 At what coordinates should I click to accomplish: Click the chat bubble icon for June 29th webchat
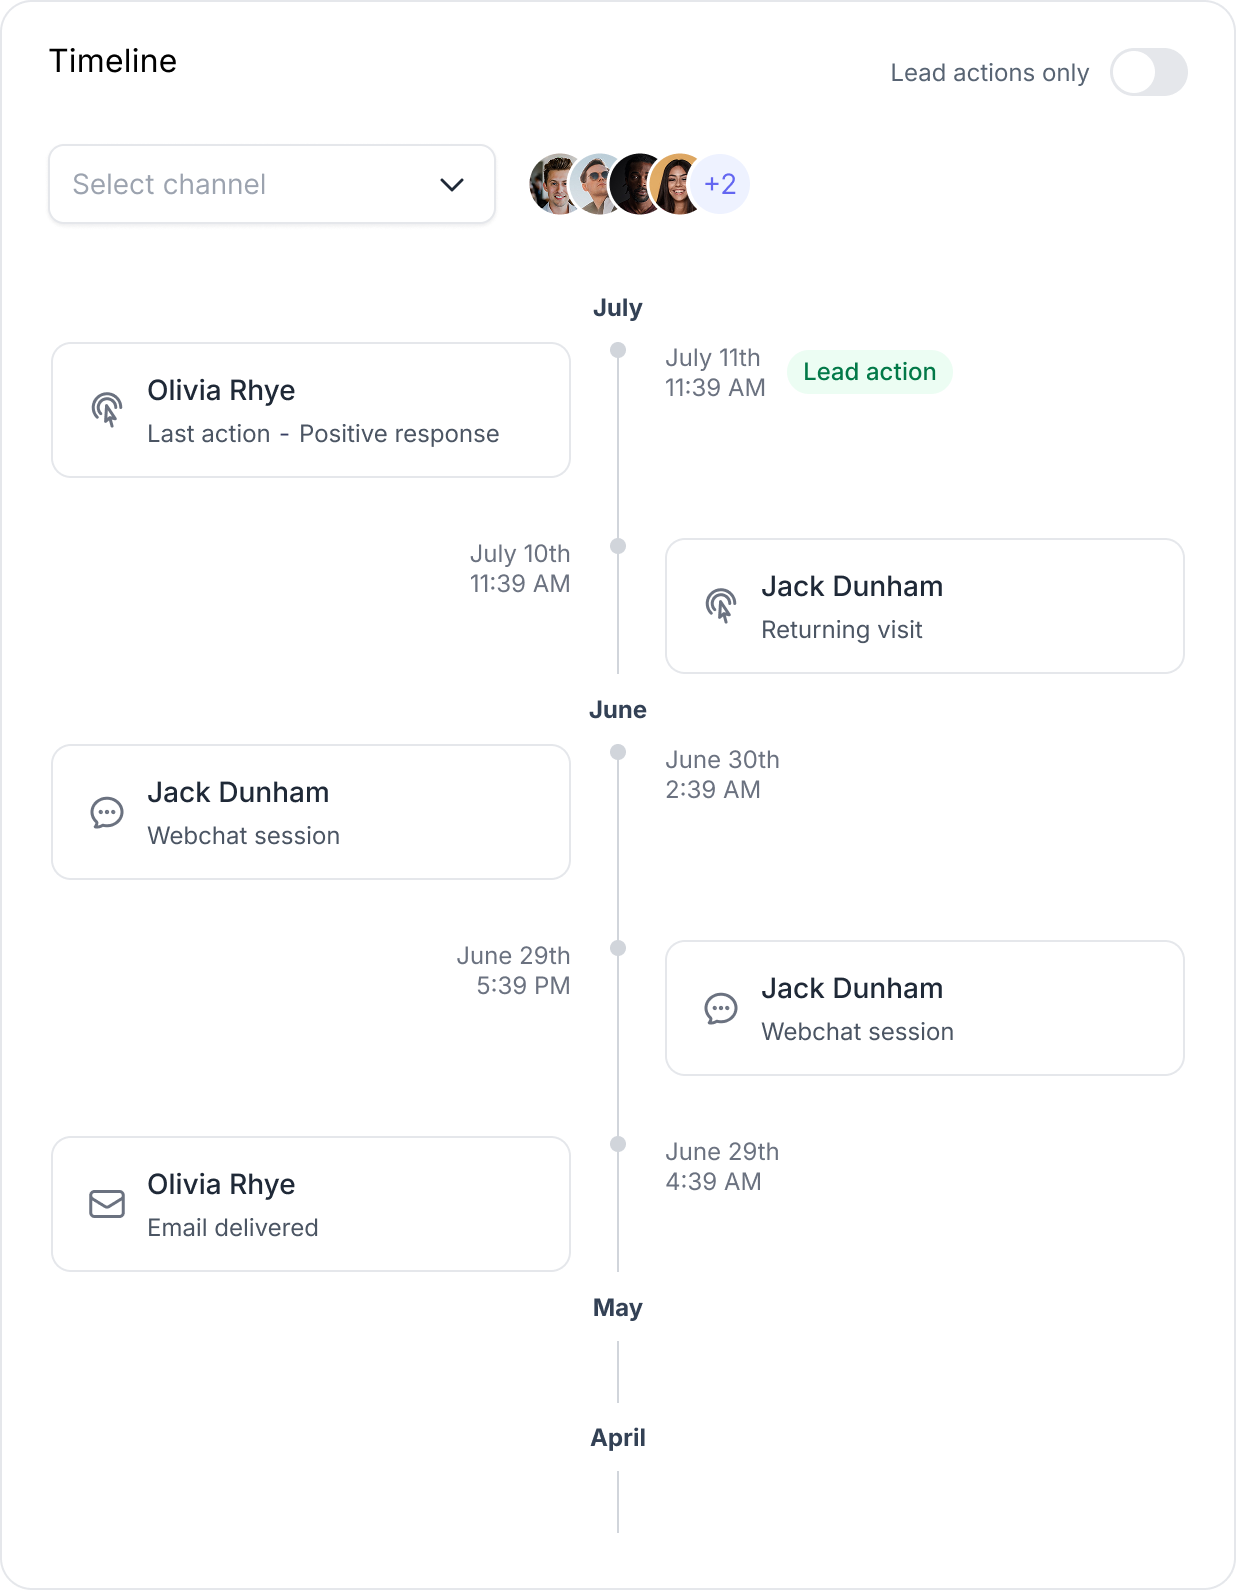pyautogui.click(x=721, y=1008)
